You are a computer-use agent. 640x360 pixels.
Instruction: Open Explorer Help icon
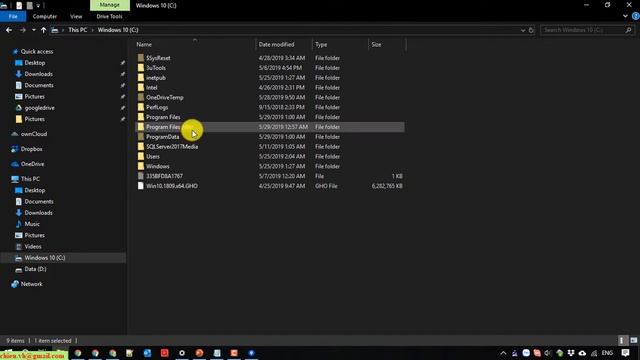(636, 16)
